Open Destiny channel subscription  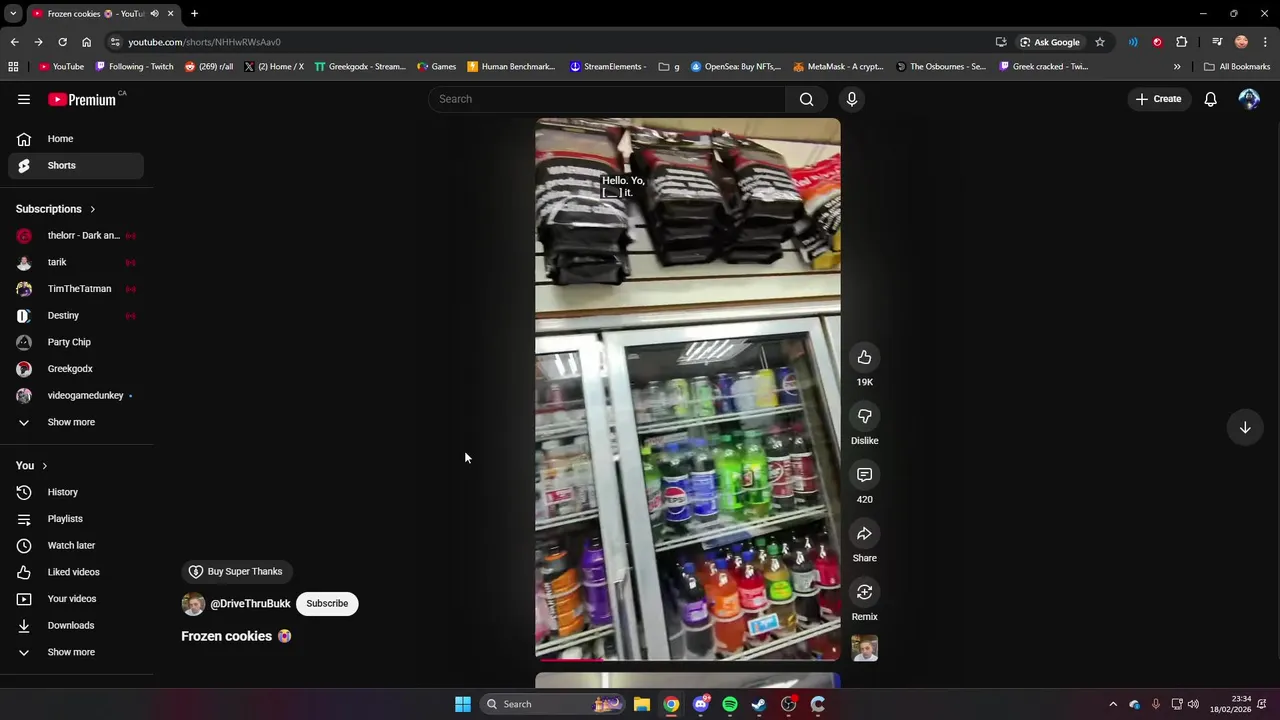(x=76, y=316)
